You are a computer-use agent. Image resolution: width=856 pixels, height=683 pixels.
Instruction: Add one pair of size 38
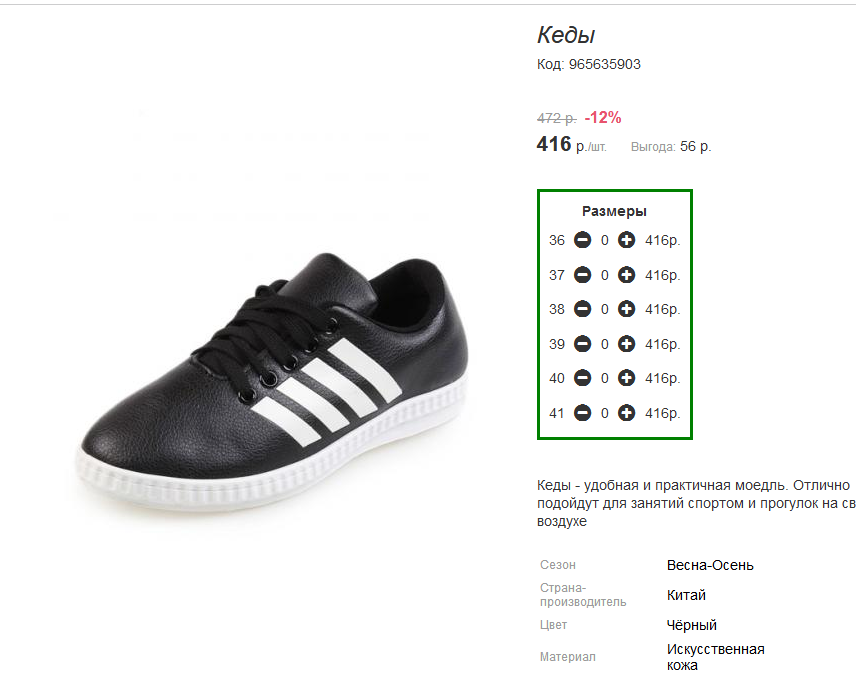(x=626, y=309)
